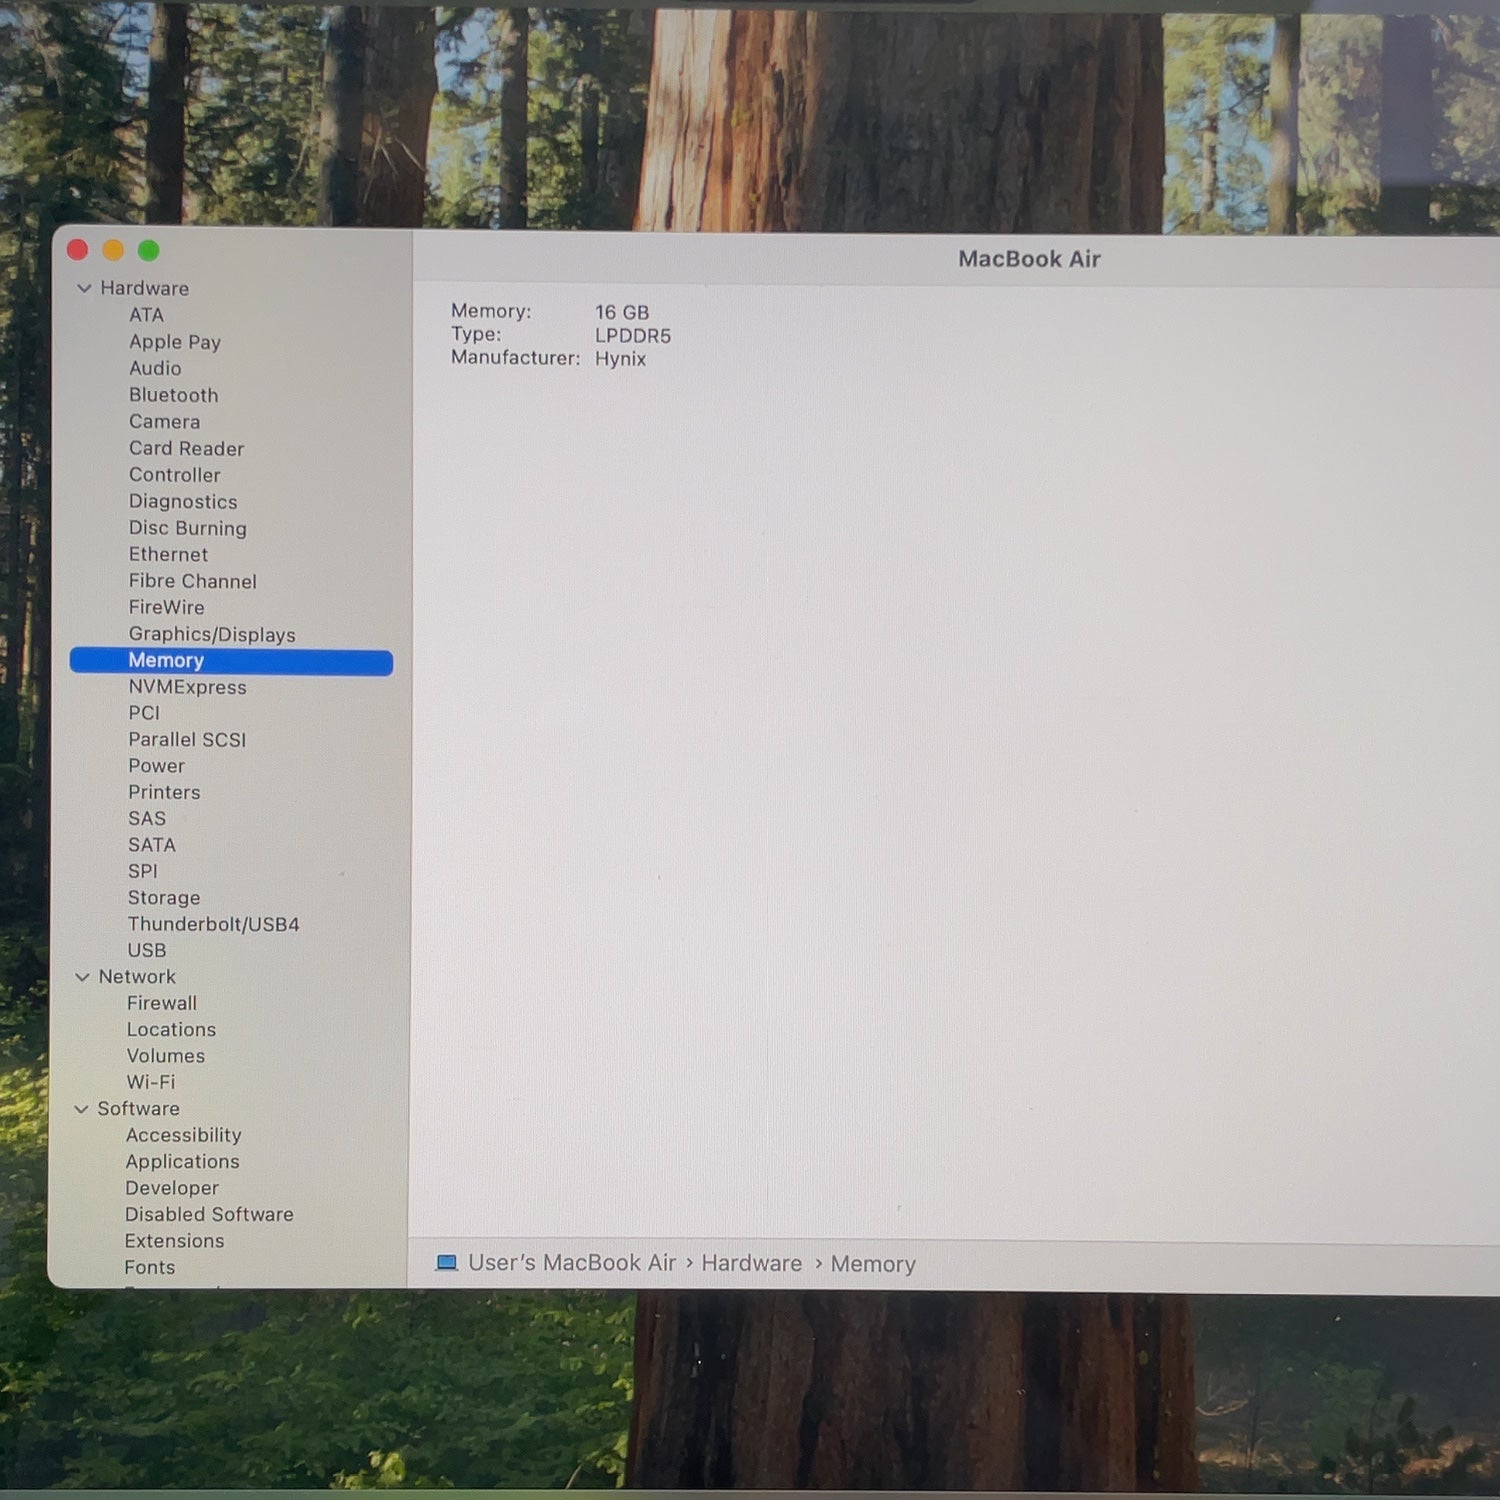Image resolution: width=1500 pixels, height=1500 pixels.
Task: Click the laptop icon in the path bar
Action: pos(446,1263)
